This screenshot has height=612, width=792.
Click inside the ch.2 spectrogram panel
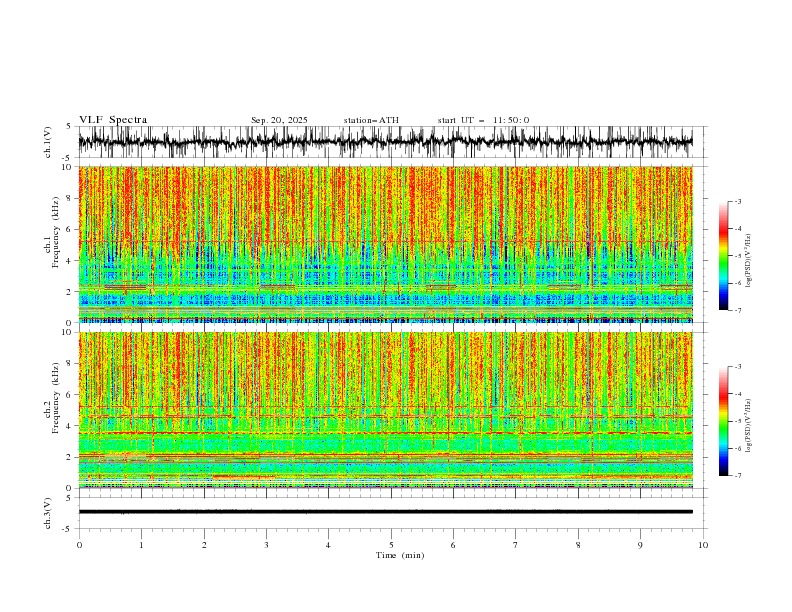point(385,410)
